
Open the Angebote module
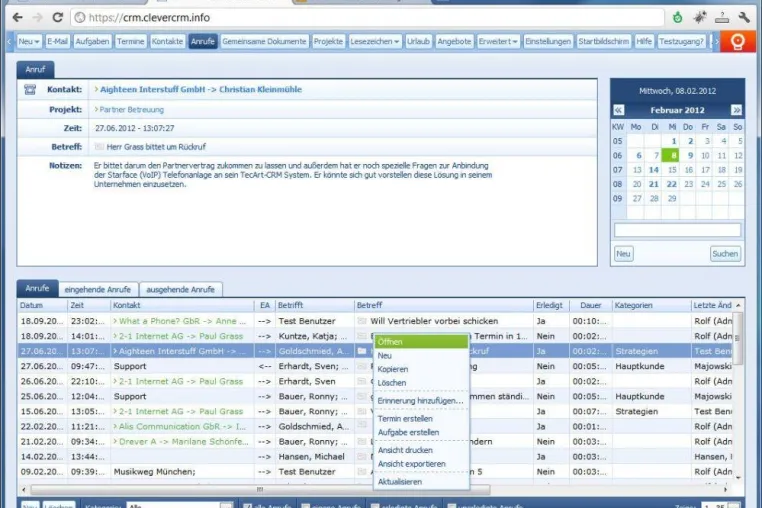click(454, 41)
